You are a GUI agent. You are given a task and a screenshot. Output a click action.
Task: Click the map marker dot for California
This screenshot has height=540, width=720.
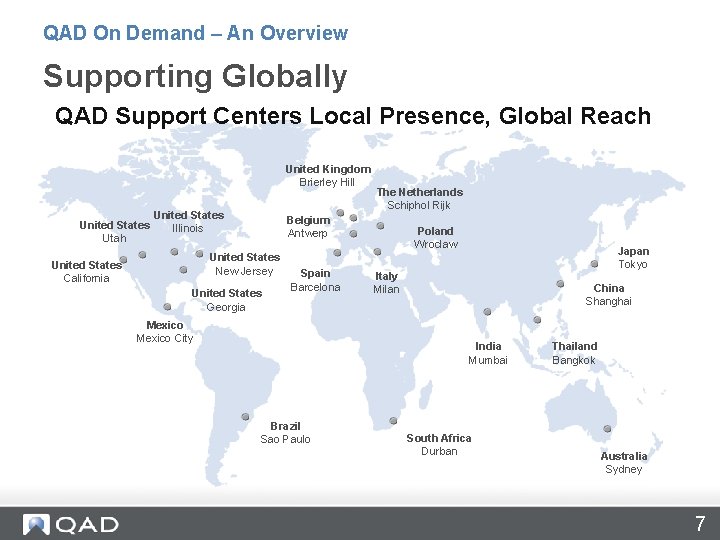[x=123, y=260]
